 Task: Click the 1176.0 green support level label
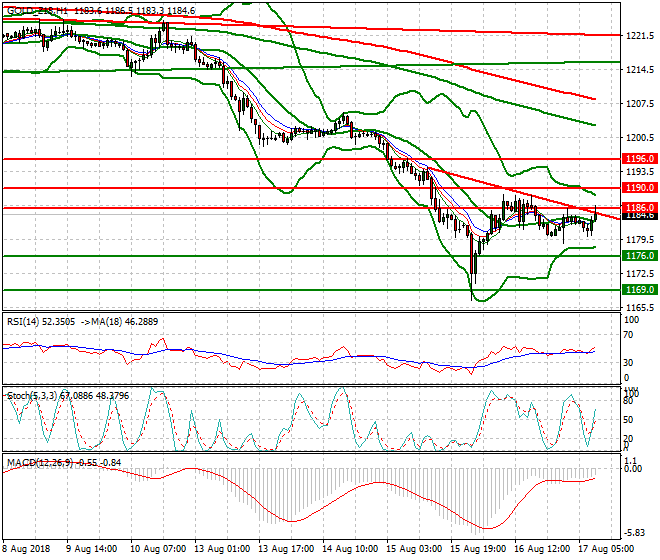point(640,256)
